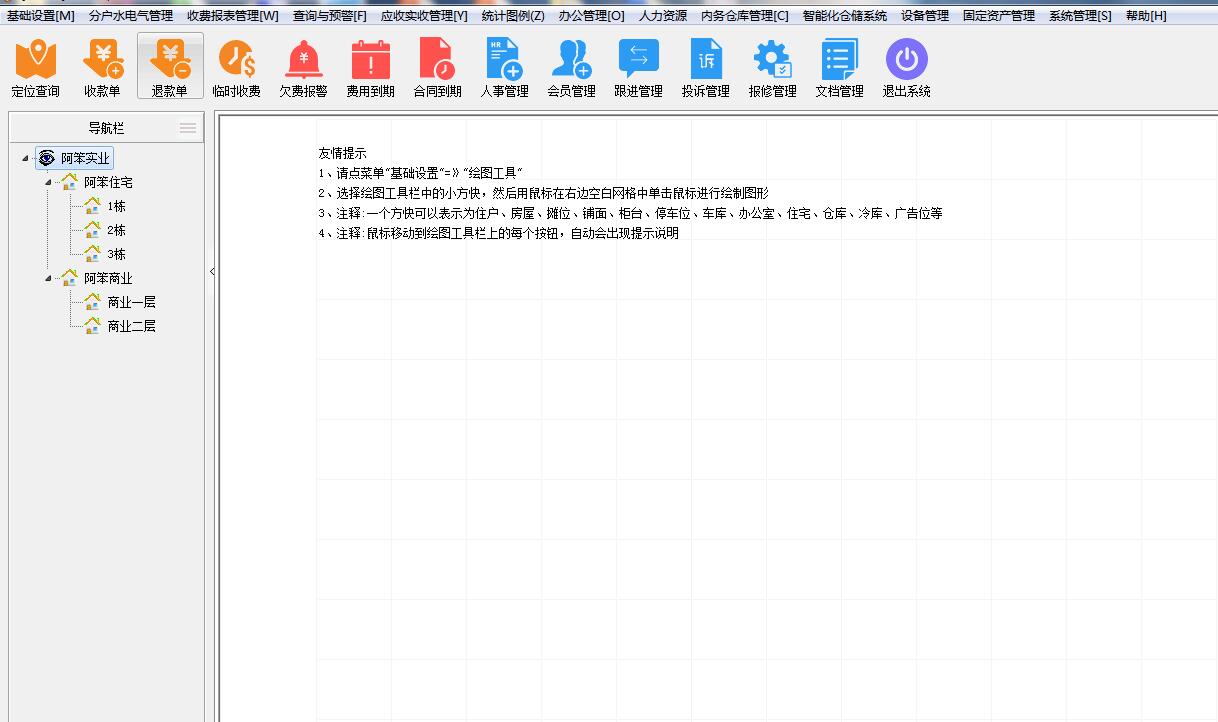Click hint line 1 about 绘图工具
The image size is (1218, 722).
(x=420, y=173)
